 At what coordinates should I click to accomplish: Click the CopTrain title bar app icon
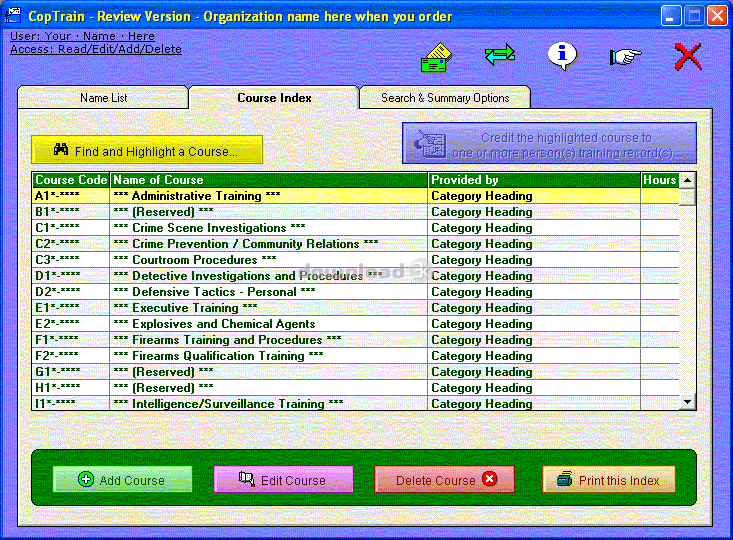tap(13, 16)
